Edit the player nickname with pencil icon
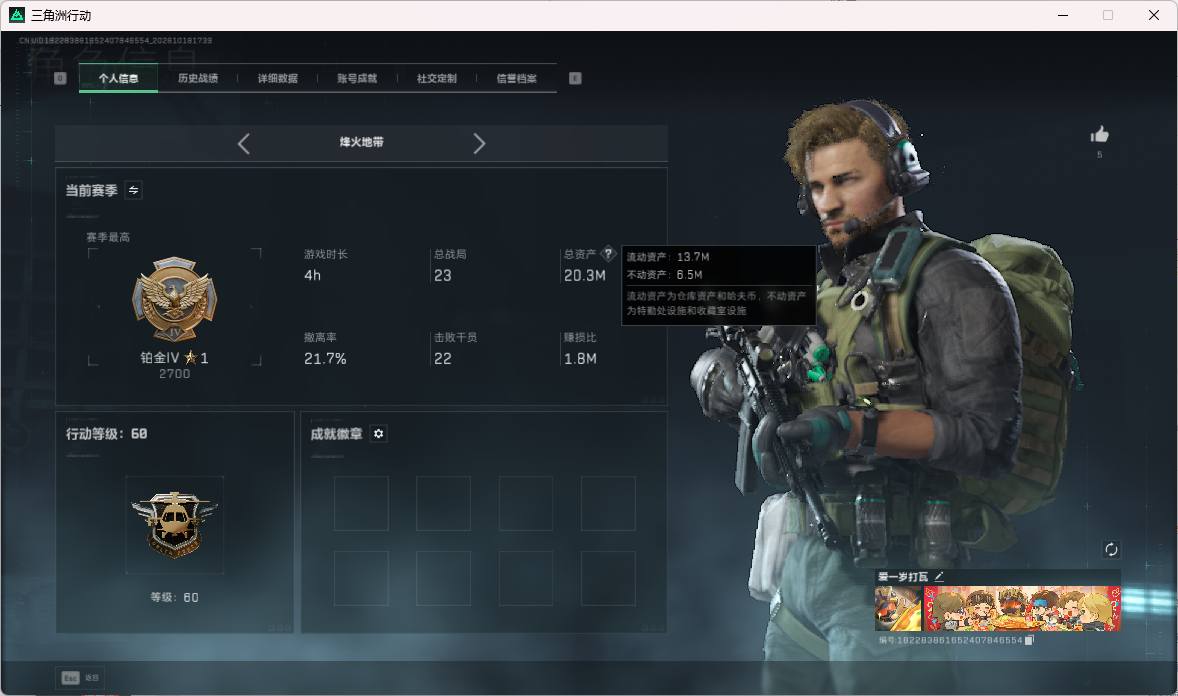The width and height of the screenshot is (1178, 696). coord(939,576)
